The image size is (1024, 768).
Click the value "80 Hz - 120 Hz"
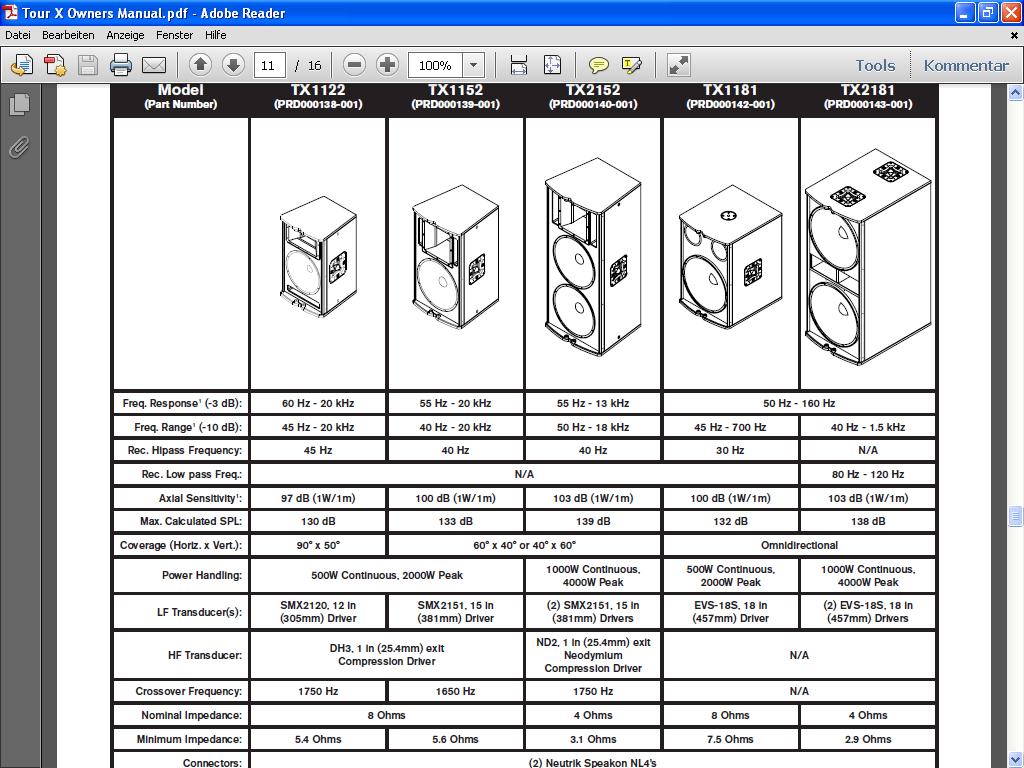[x=868, y=475]
